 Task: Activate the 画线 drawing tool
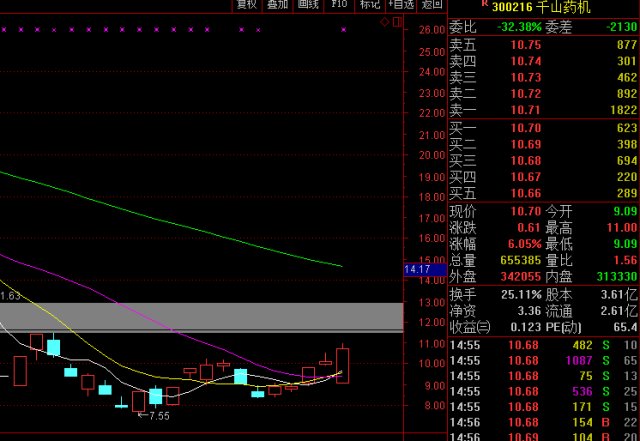[x=308, y=4]
